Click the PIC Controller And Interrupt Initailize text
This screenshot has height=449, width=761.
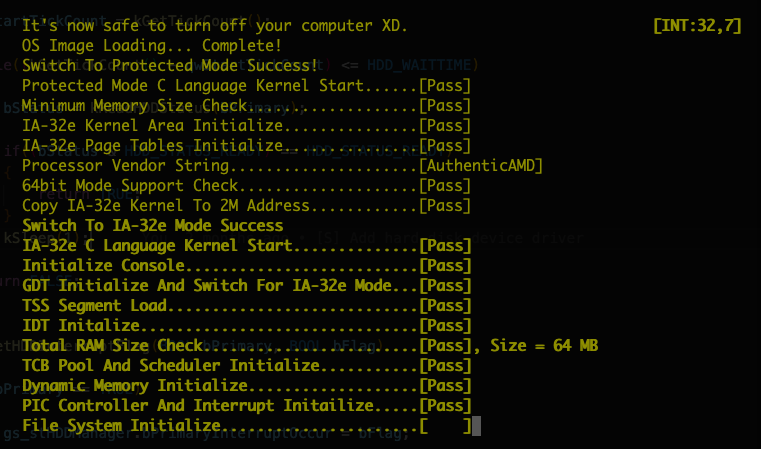click(x=198, y=405)
